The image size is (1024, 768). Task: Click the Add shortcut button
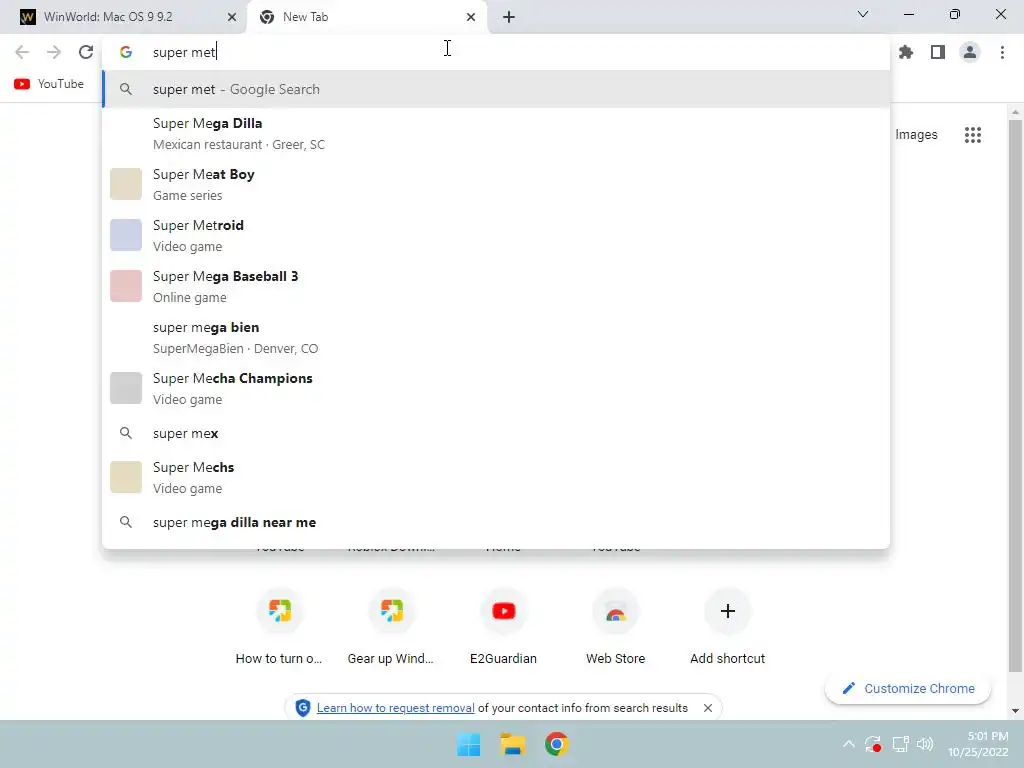pyautogui.click(x=728, y=627)
